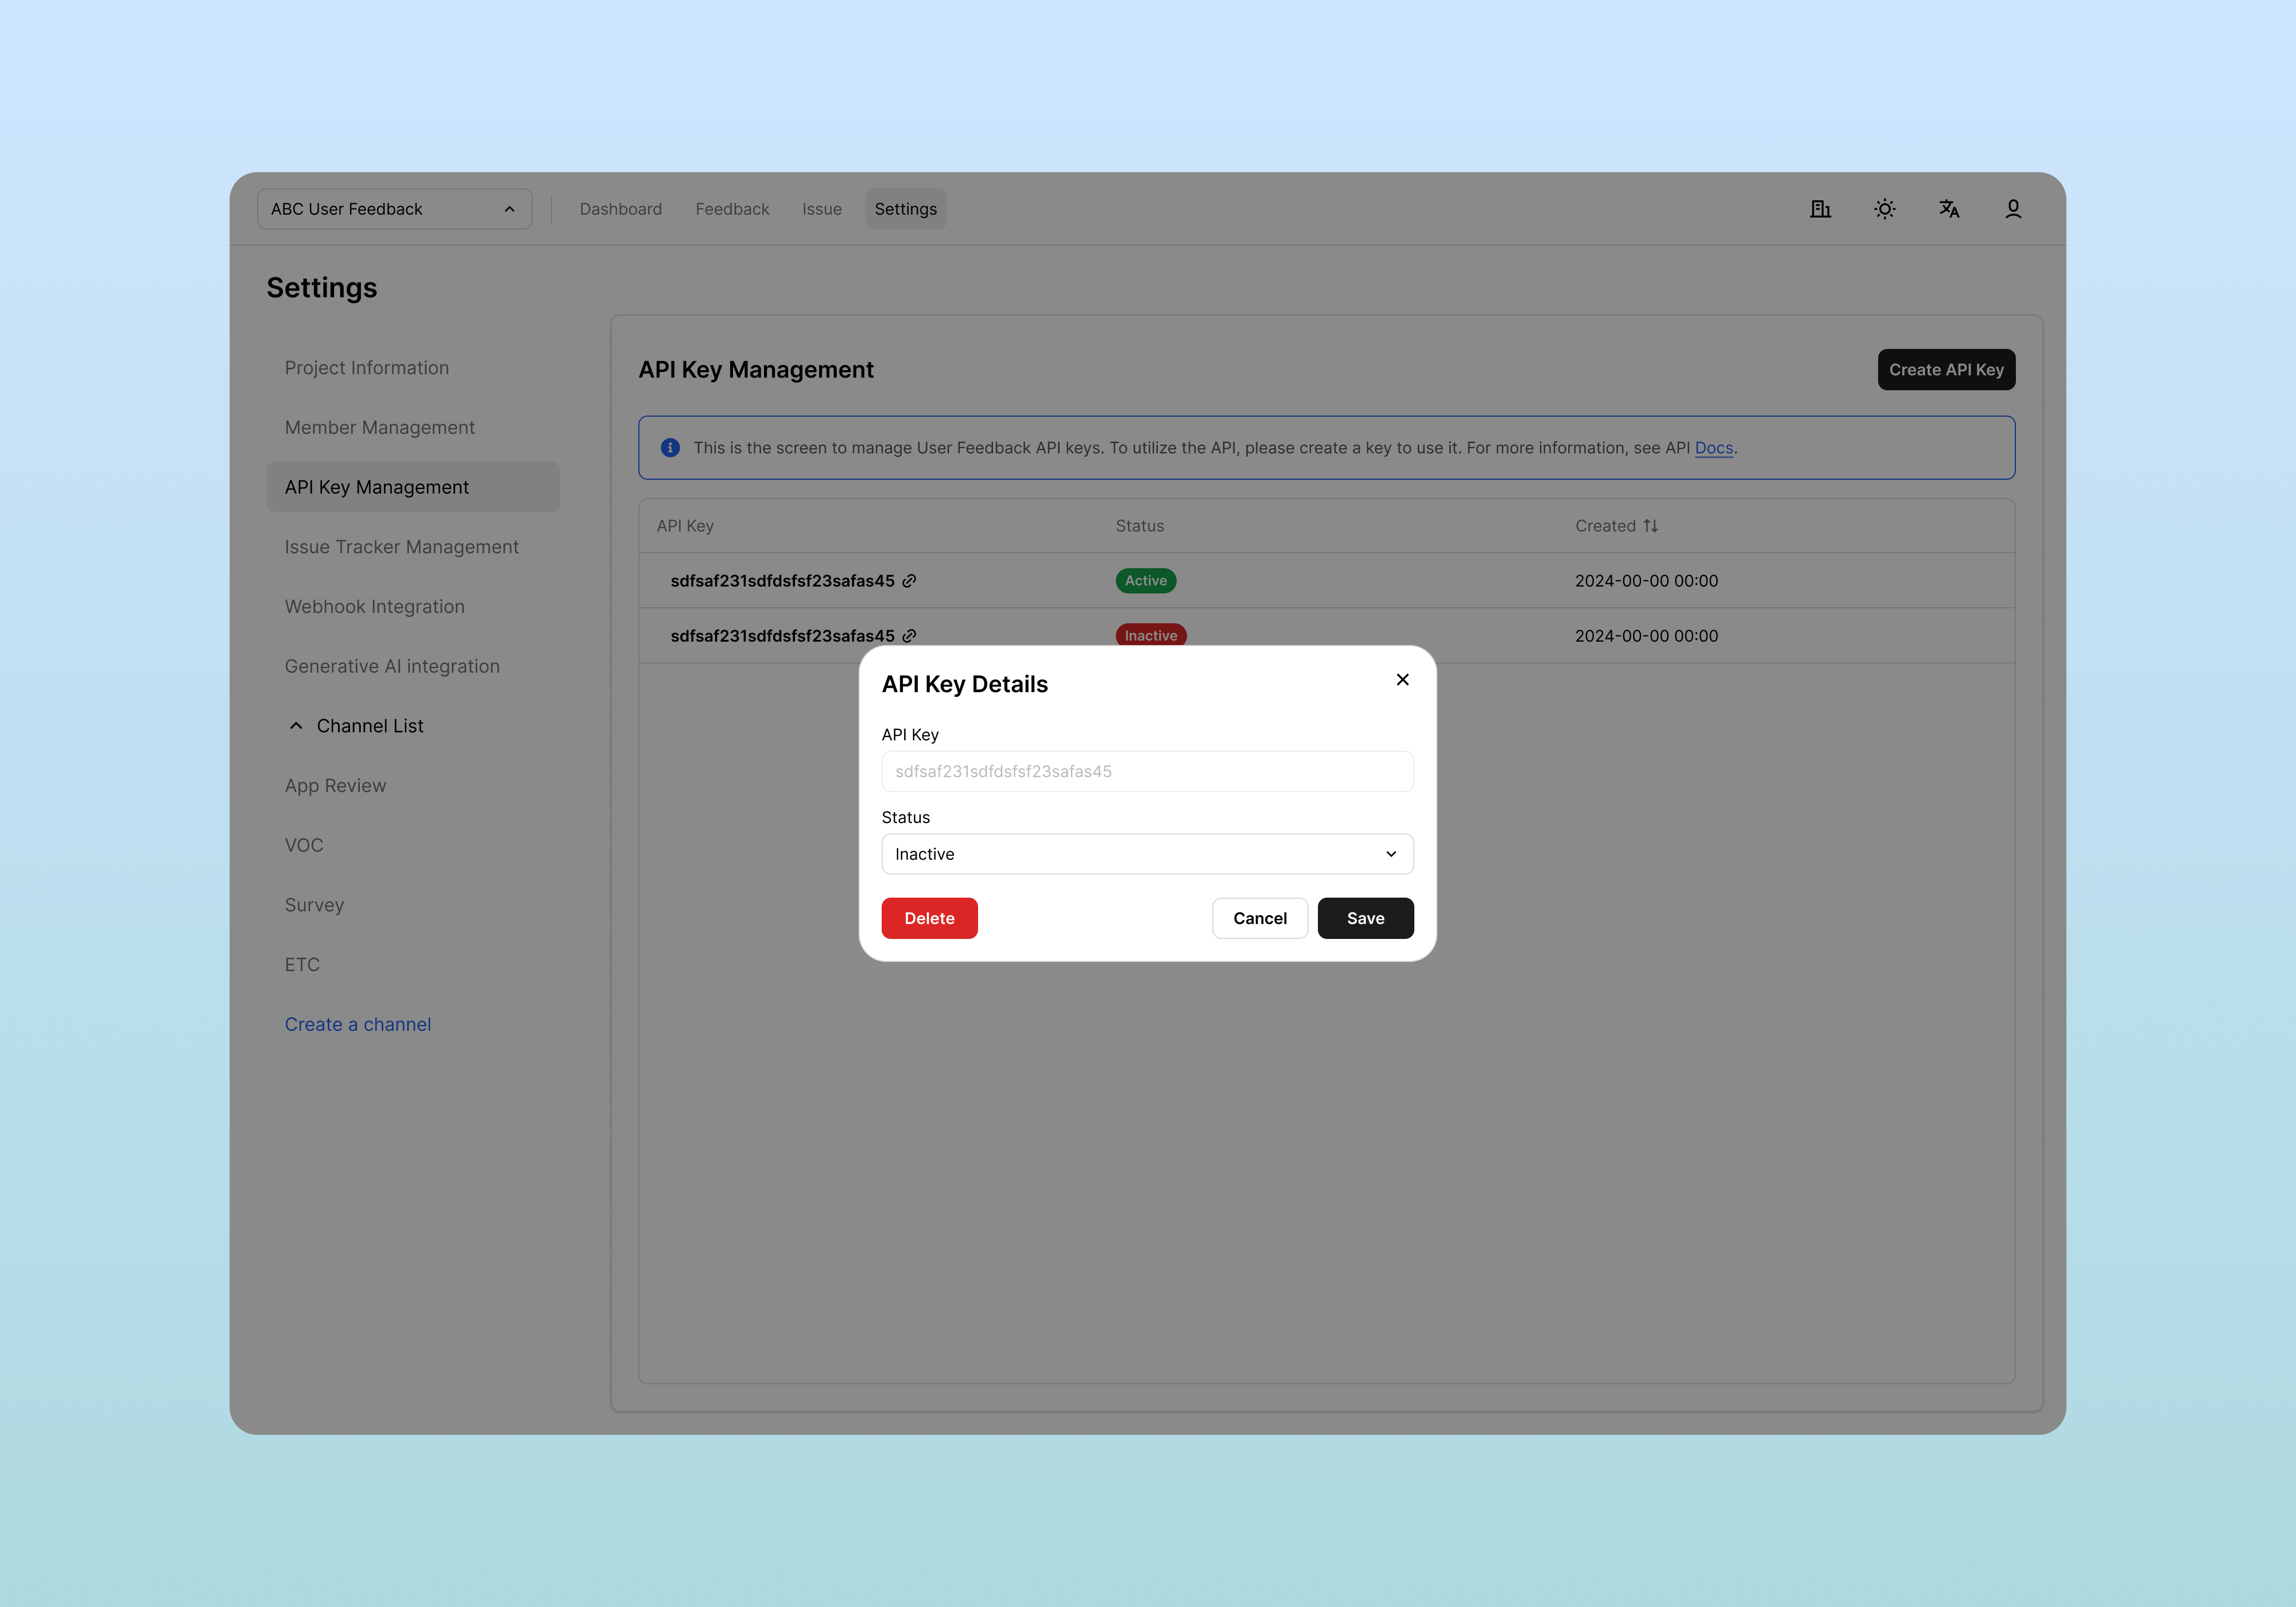Click the API Key input field
The width and height of the screenshot is (2296, 1607).
(1147, 771)
